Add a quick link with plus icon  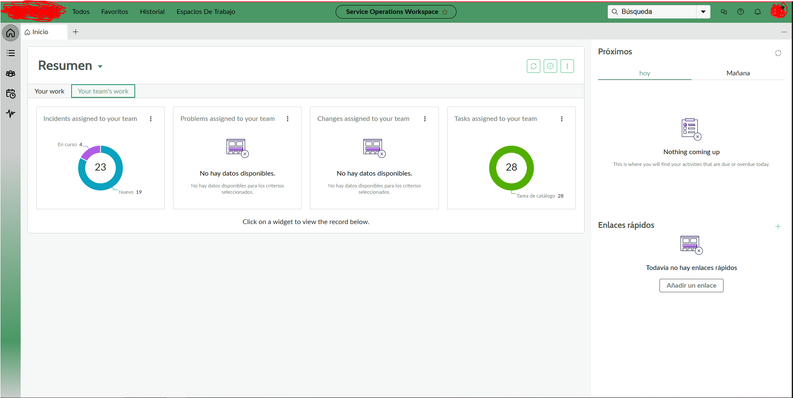pyautogui.click(x=778, y=226)
